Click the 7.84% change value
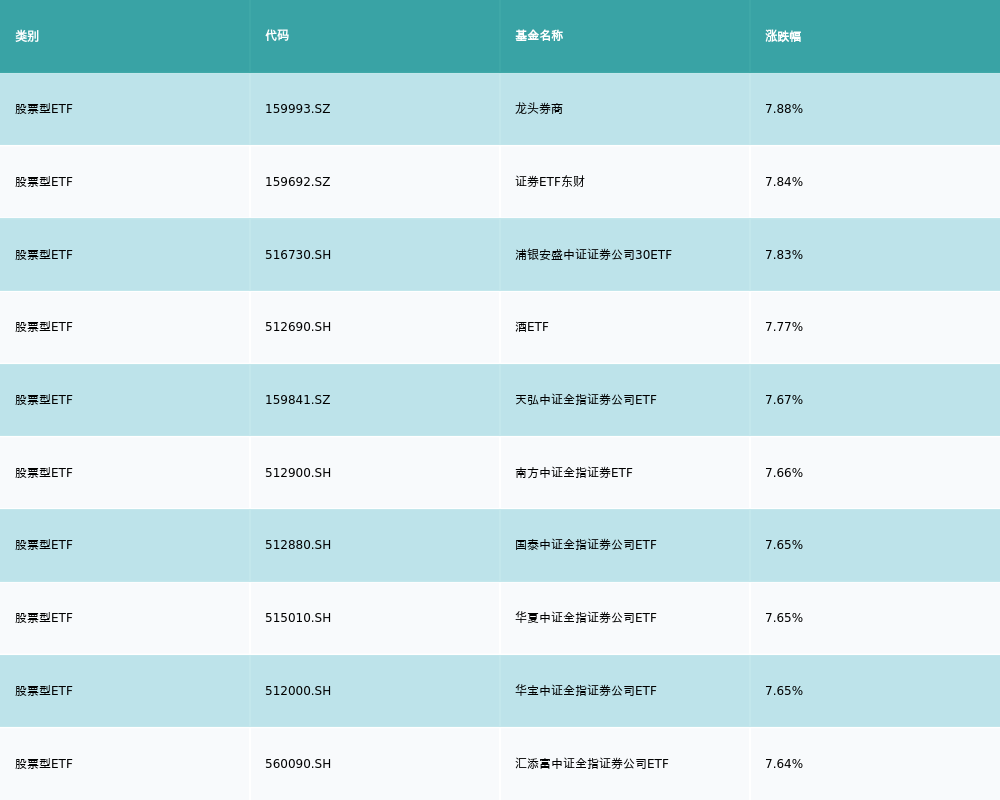Screen dimensions: 1000x800 coord(784,182)
